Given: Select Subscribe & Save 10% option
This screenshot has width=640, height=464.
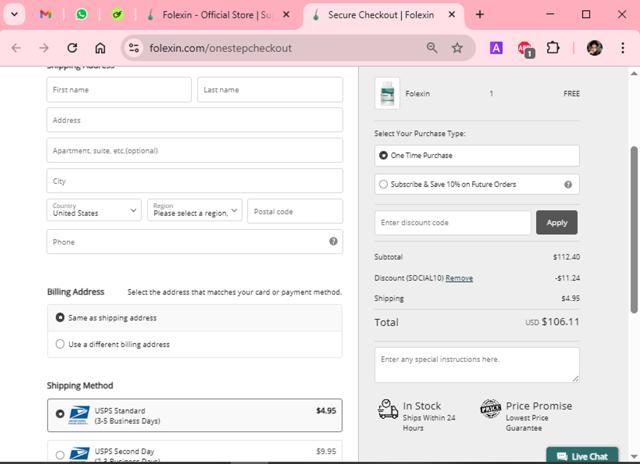Looking at the screenshot, I should (x=477, y=184).
